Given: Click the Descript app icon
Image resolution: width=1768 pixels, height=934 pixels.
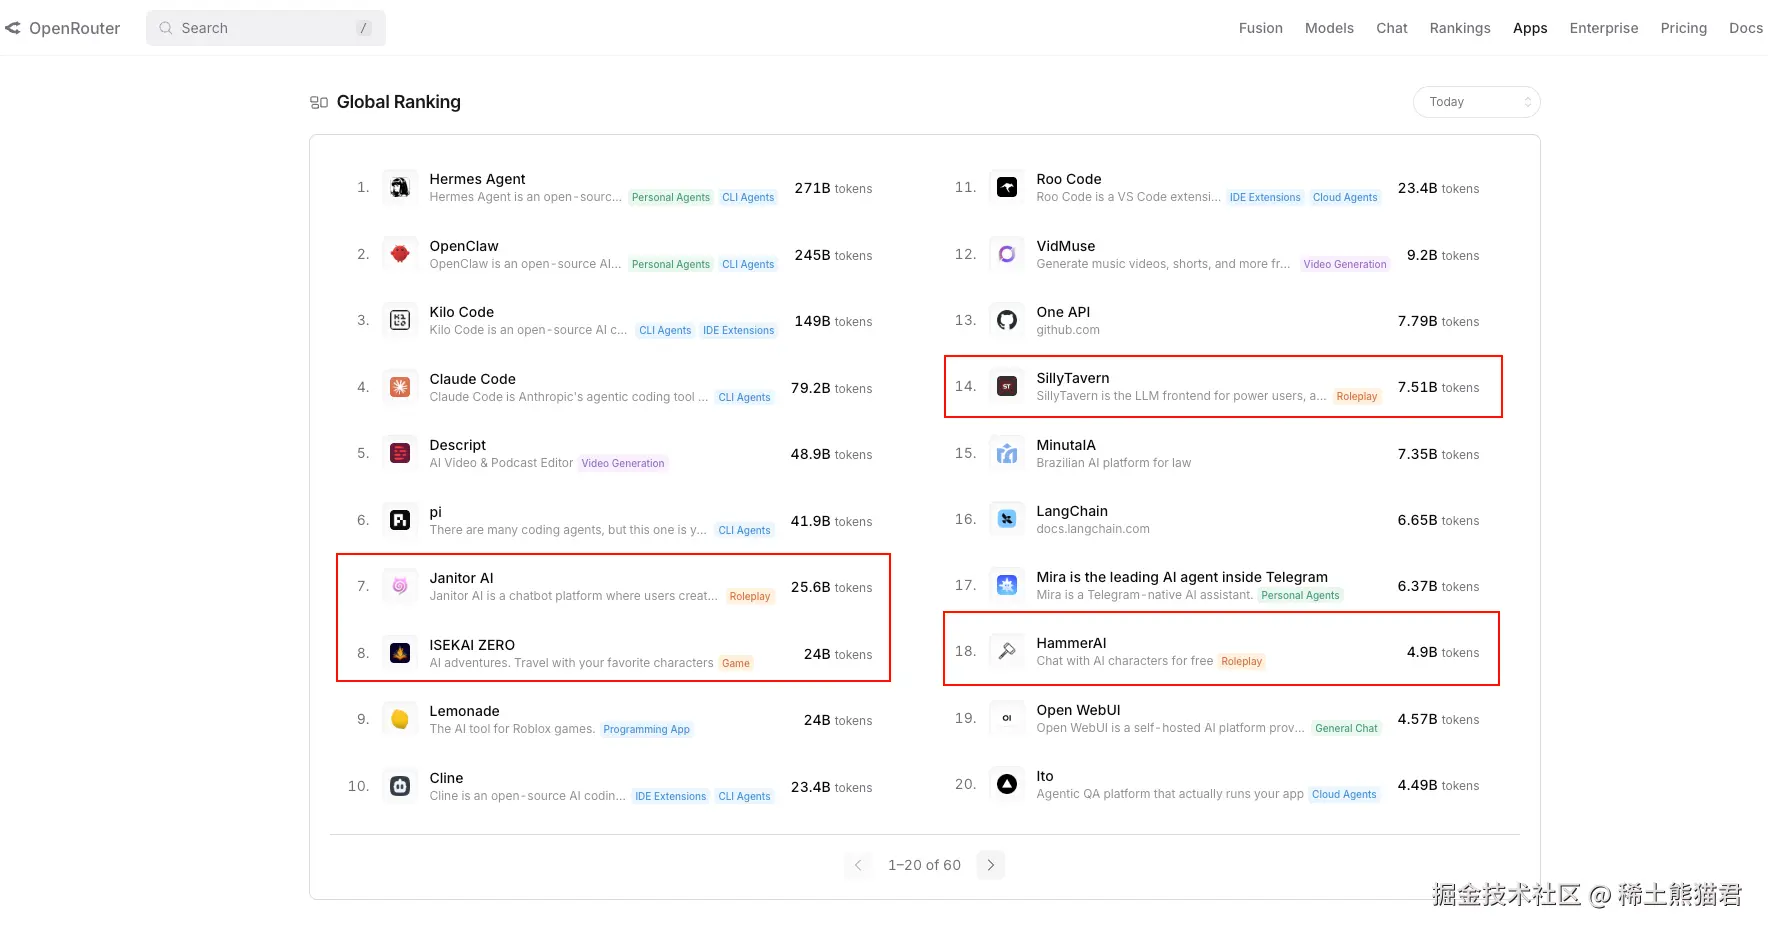Looking at the screenshot, I should click(x=400, y=453).
